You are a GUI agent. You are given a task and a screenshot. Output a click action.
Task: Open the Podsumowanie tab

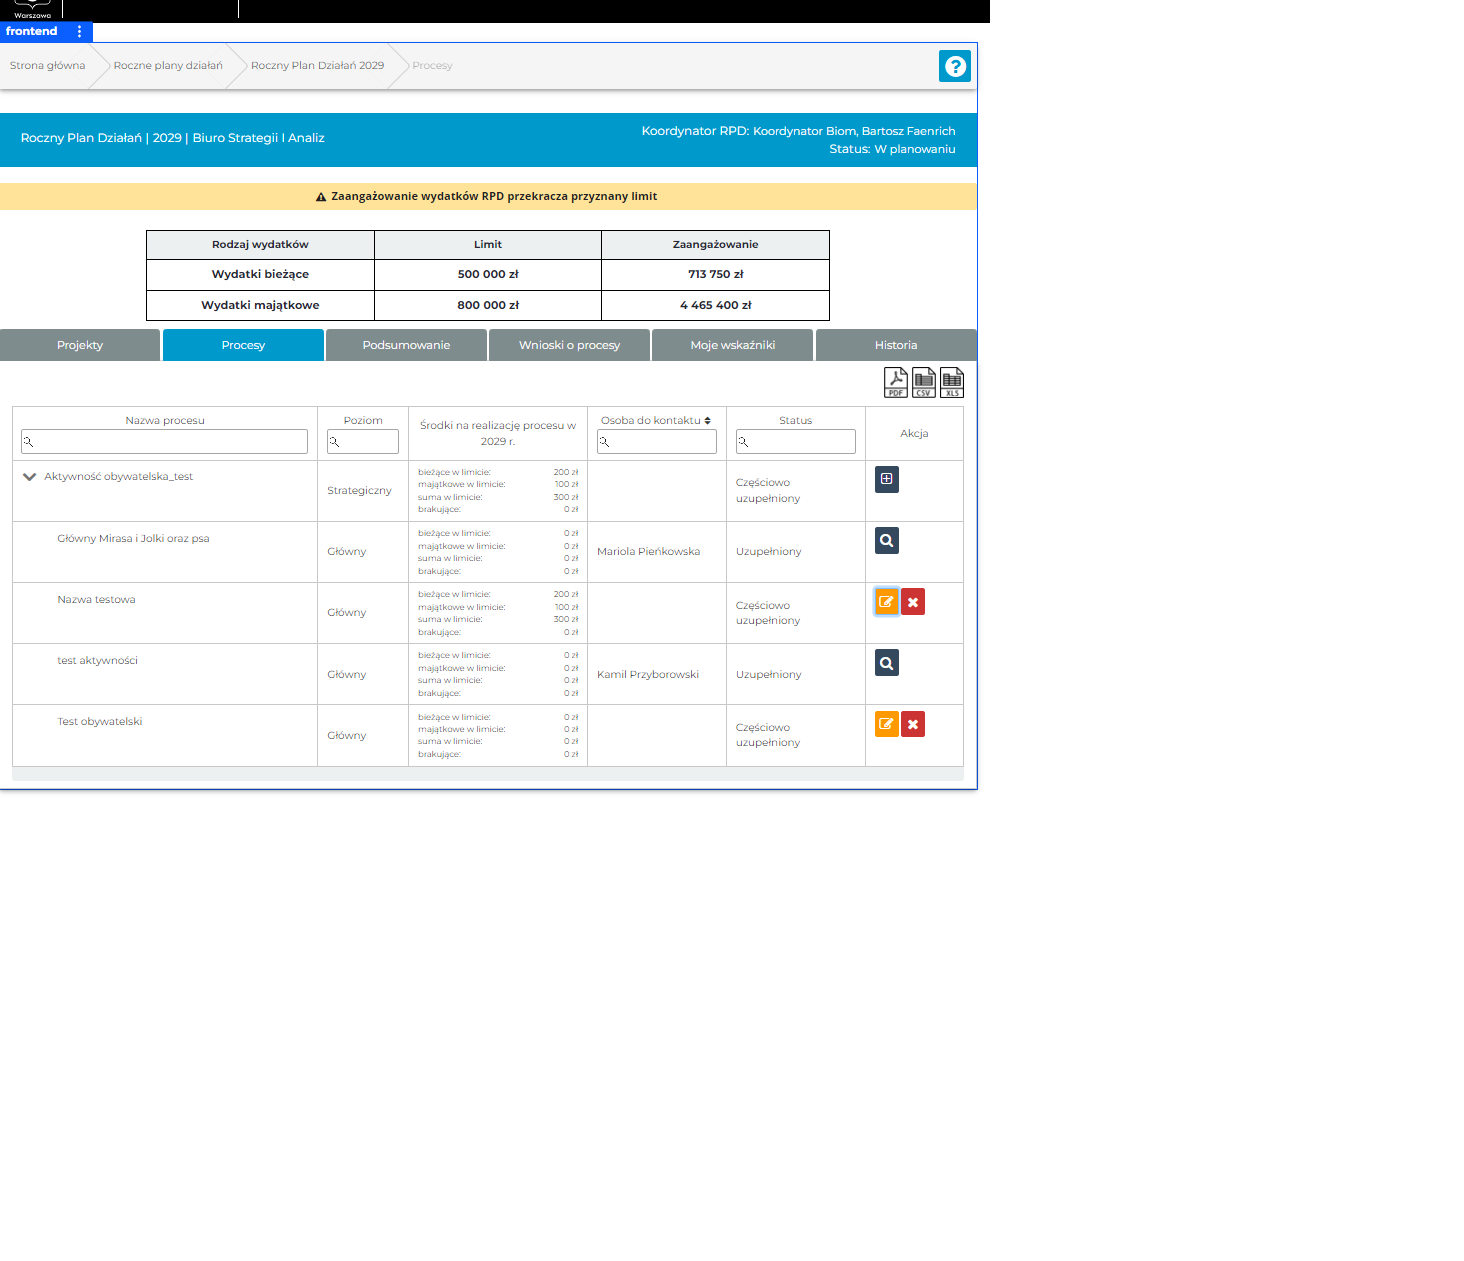(x=406, y=345)
